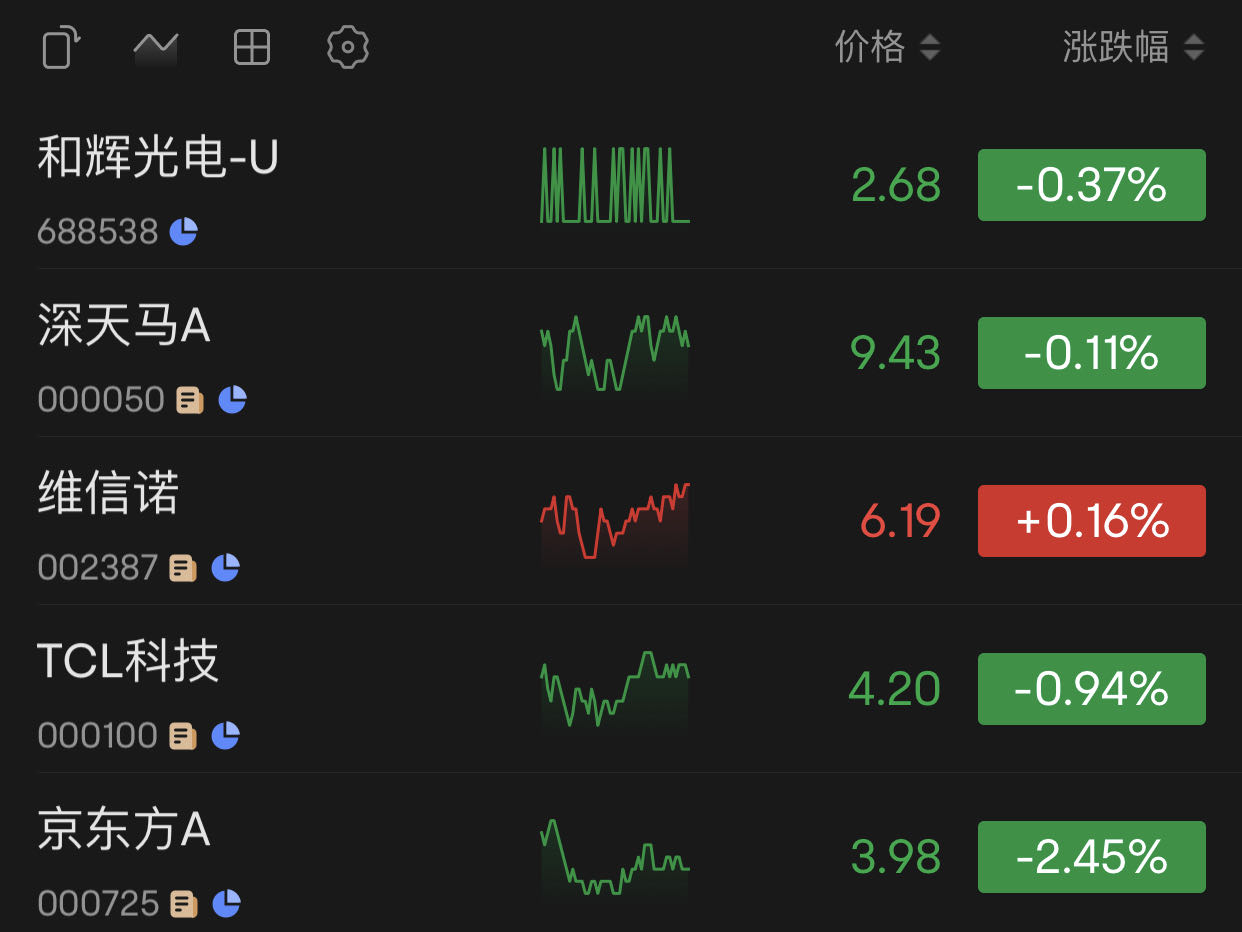The image size is (1242, 932).
Task: Click the price 2.68 of 和辉光电-U
Action: (895, 184)
